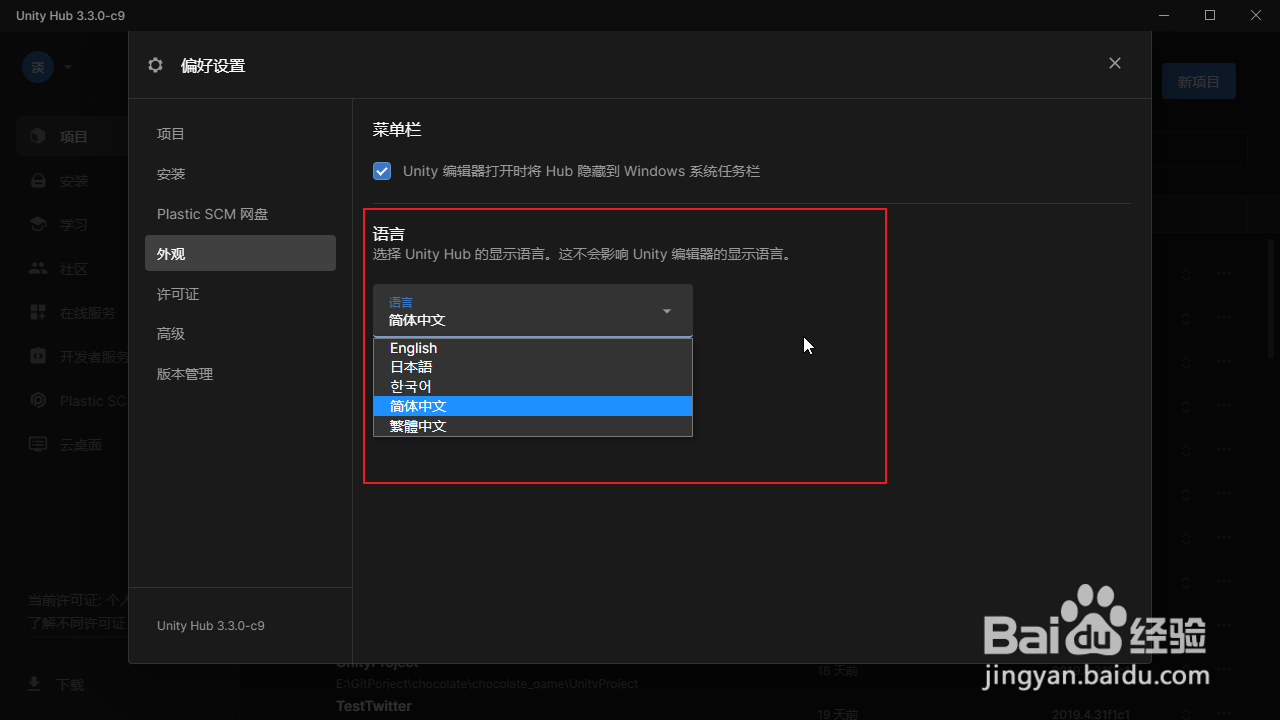Screen dimensions: 1280x720
Task: Click the 在线服务 grid icon
Action: [38, 313]
